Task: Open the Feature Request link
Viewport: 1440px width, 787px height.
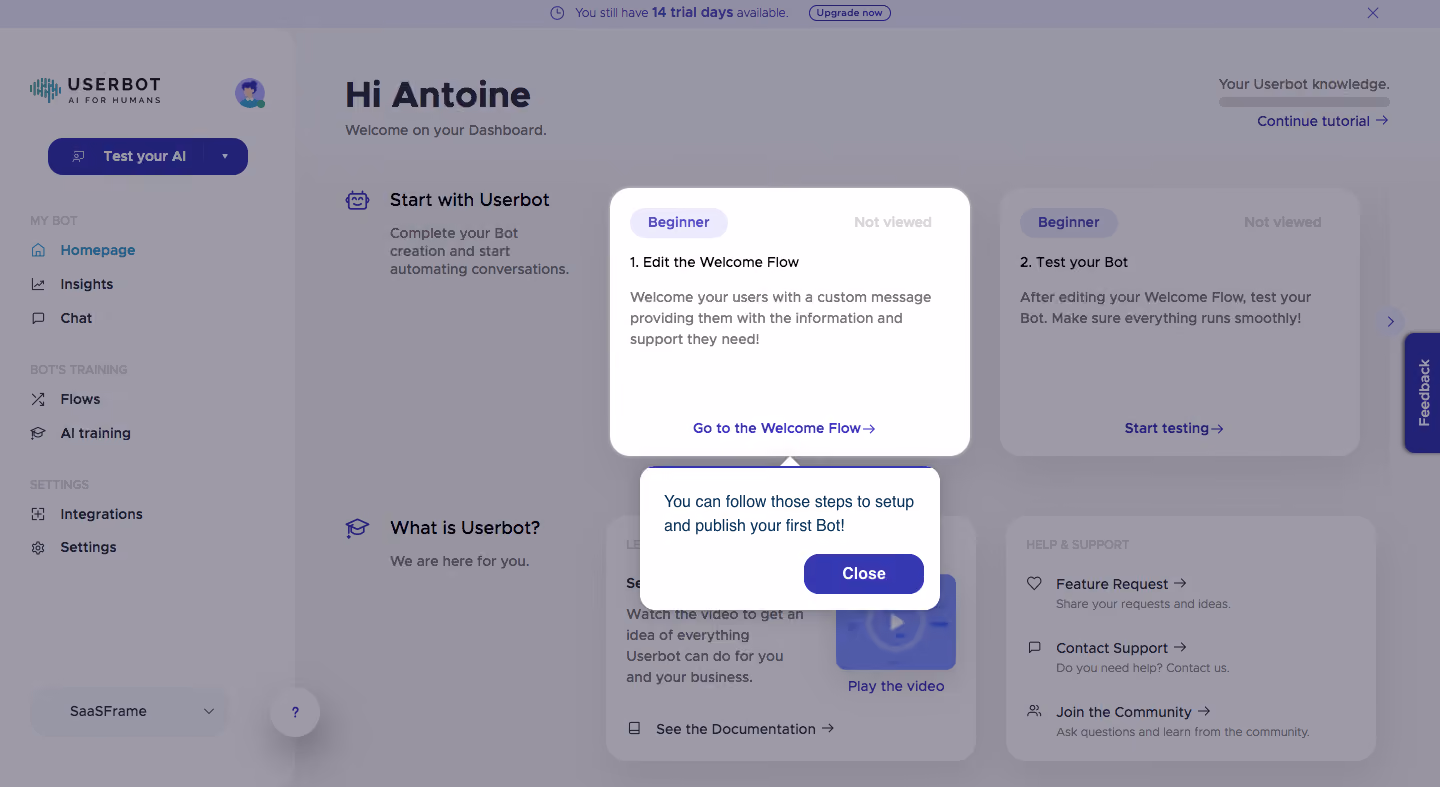Action: pyautogui.click(x=1121, y=583)
